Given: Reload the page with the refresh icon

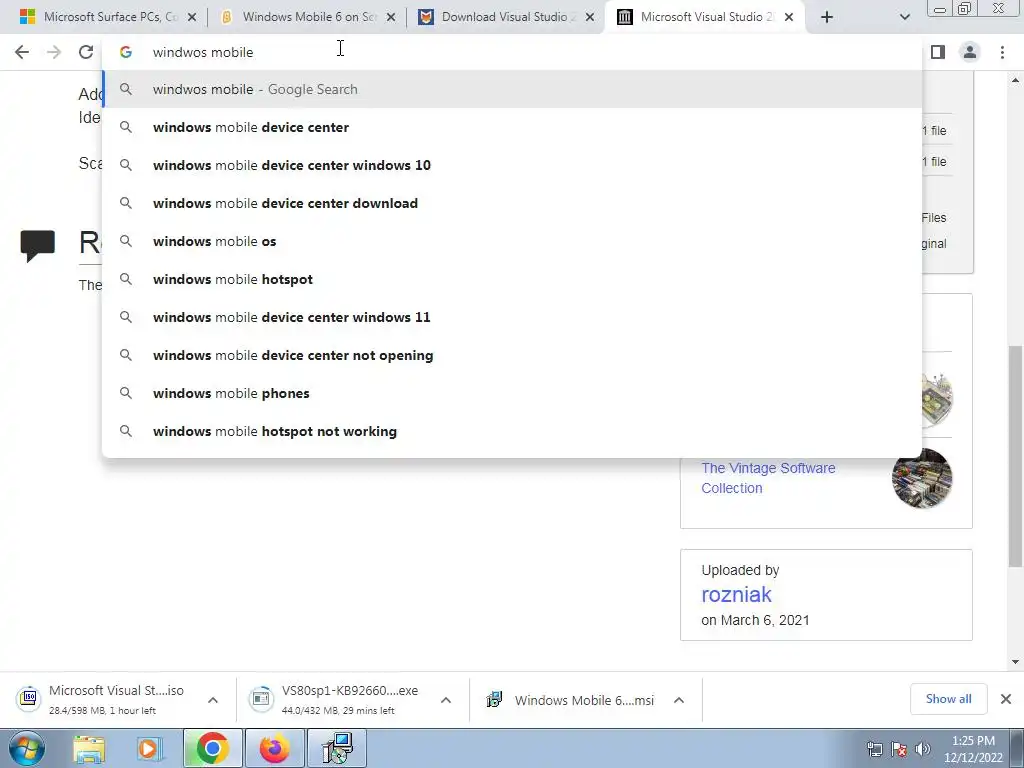Looking at the screenshot, I should [x=86, y=52].
